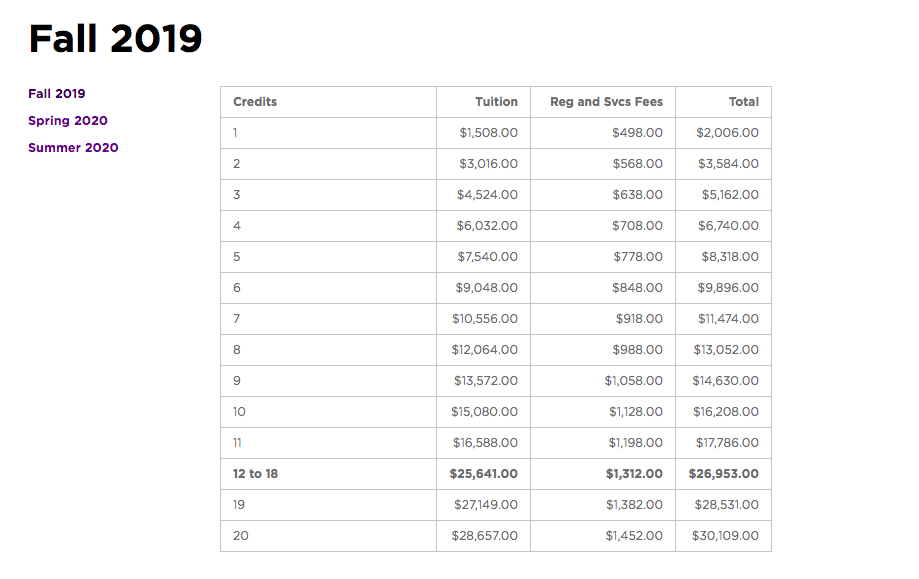Select the 12 to 18 credits cell
Image resolution: width=919 pixels, height=579 pixels.
[256, 474]
